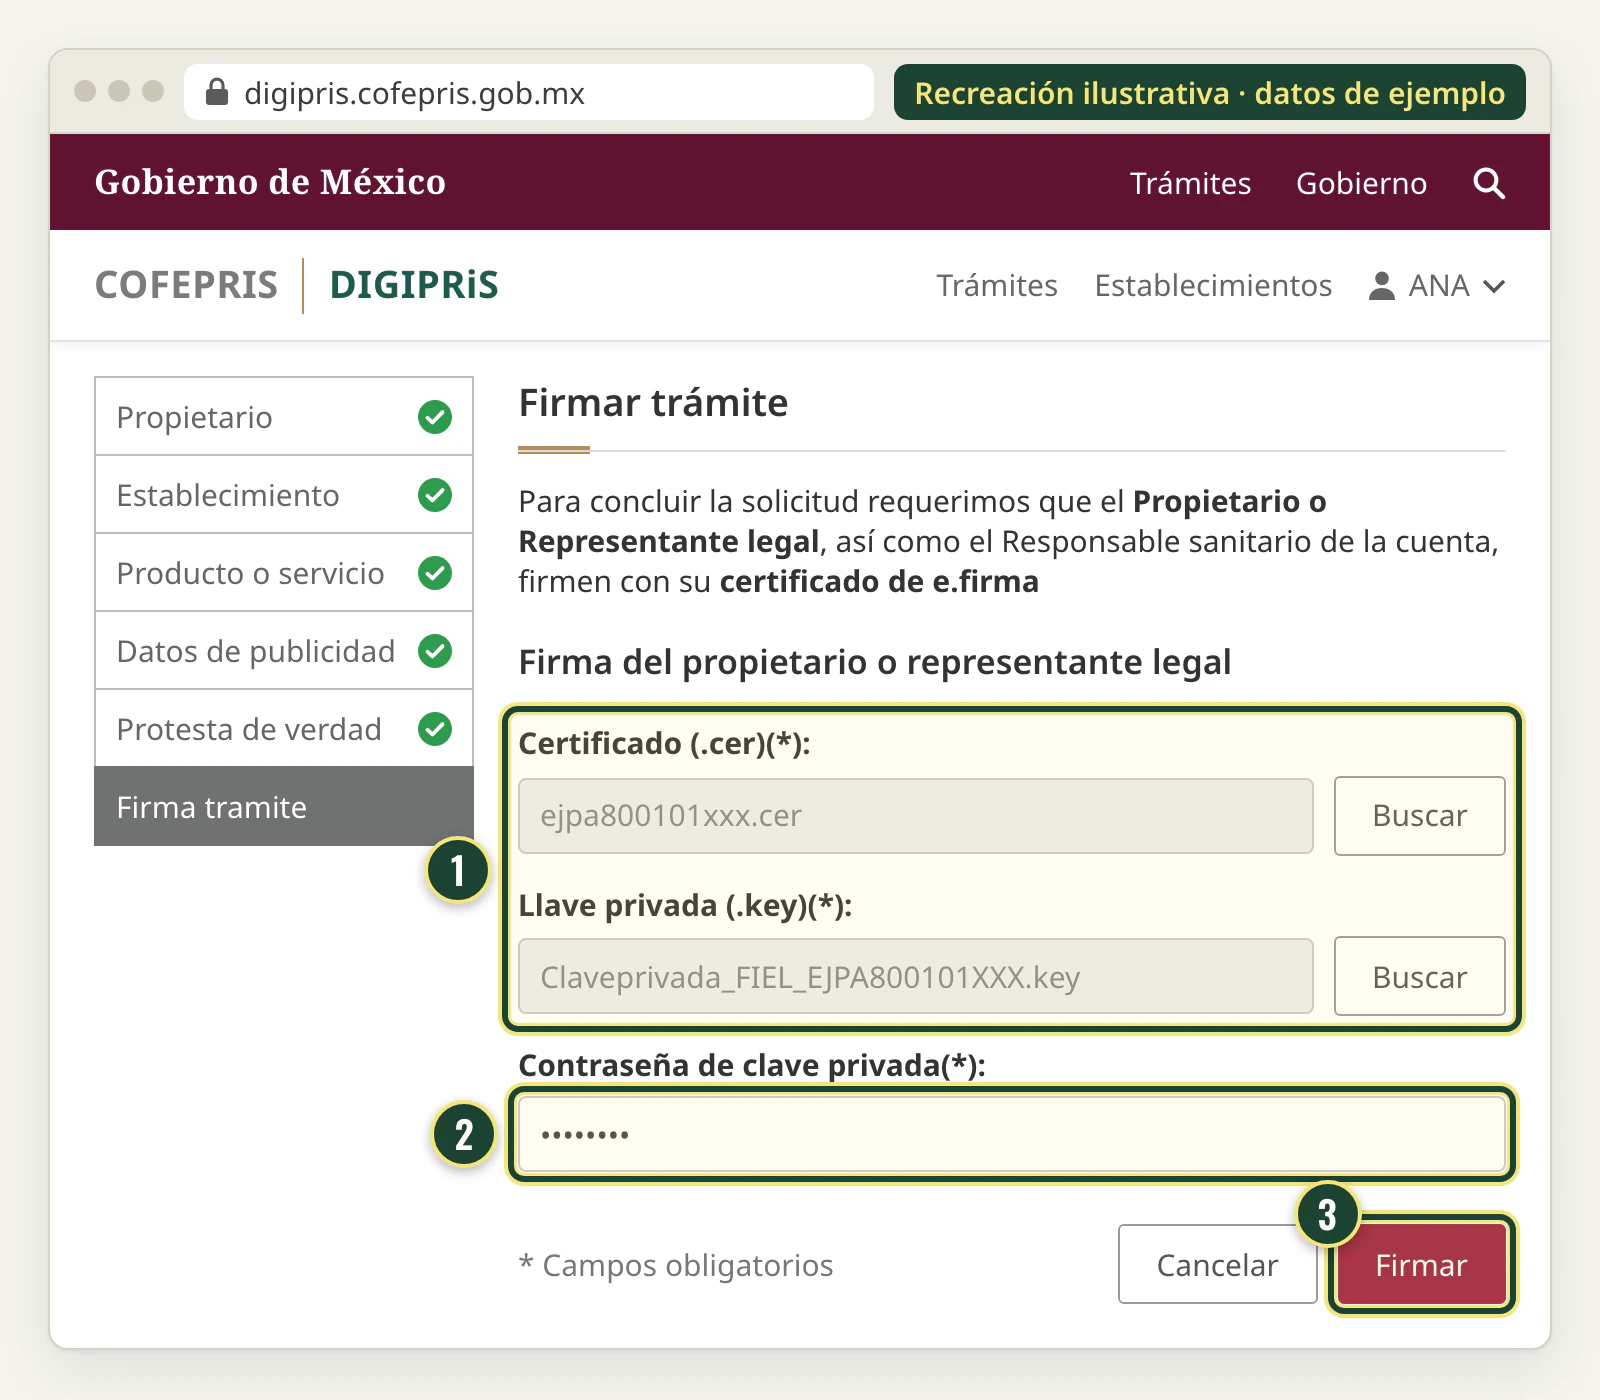Click the search magnifier icon in header

click(x=1489, y=183)
